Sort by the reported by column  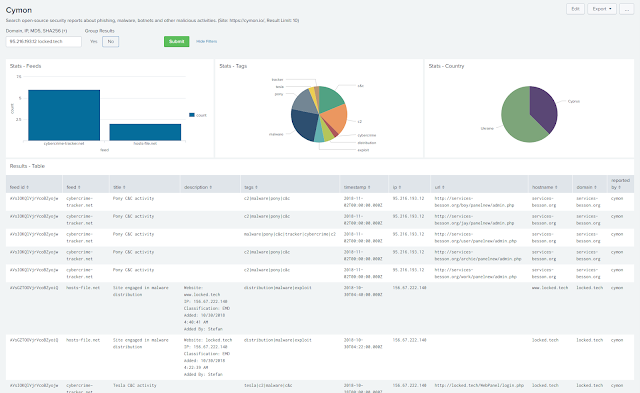(x=620, y=184)
